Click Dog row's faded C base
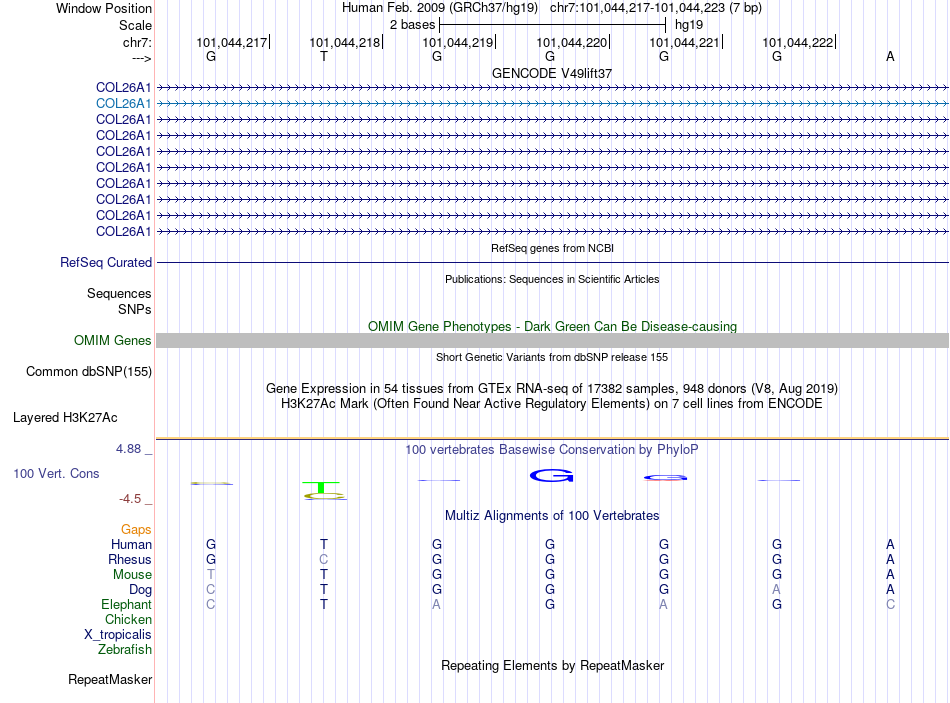 point(210,590)
